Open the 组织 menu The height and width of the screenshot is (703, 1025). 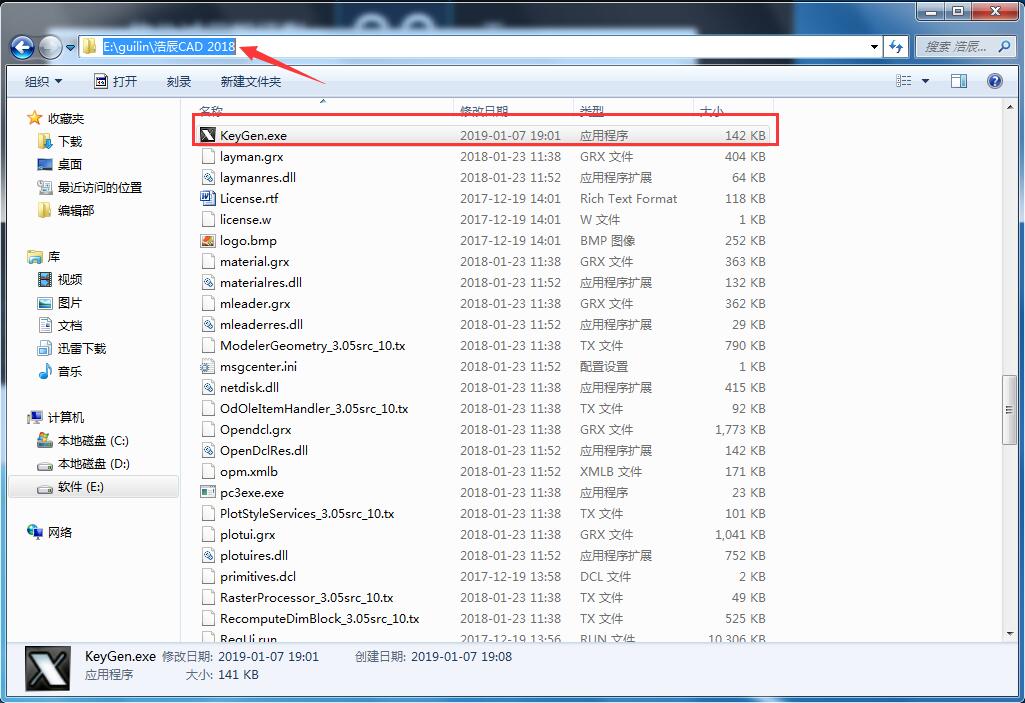pyautogui.click(x=44, y=81)
